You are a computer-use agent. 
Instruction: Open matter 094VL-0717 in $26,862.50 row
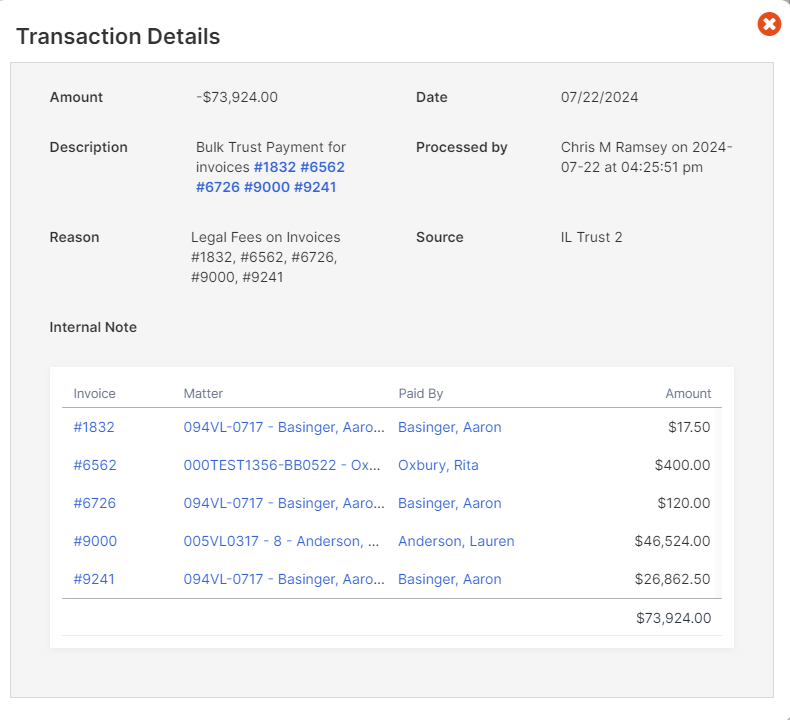pyautogui.click(x=284, y=579)
